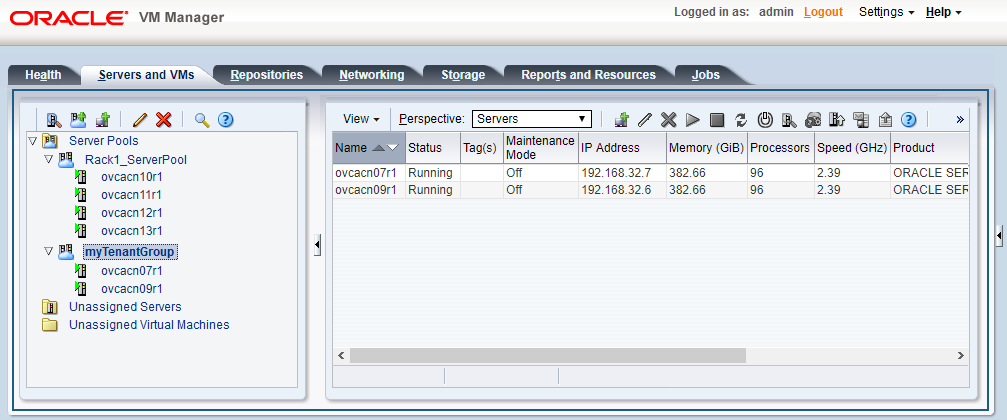The width and height of the screenshot is (1007, 420).
Task: Click the red X Delete icon
Action: click(164, 119)
